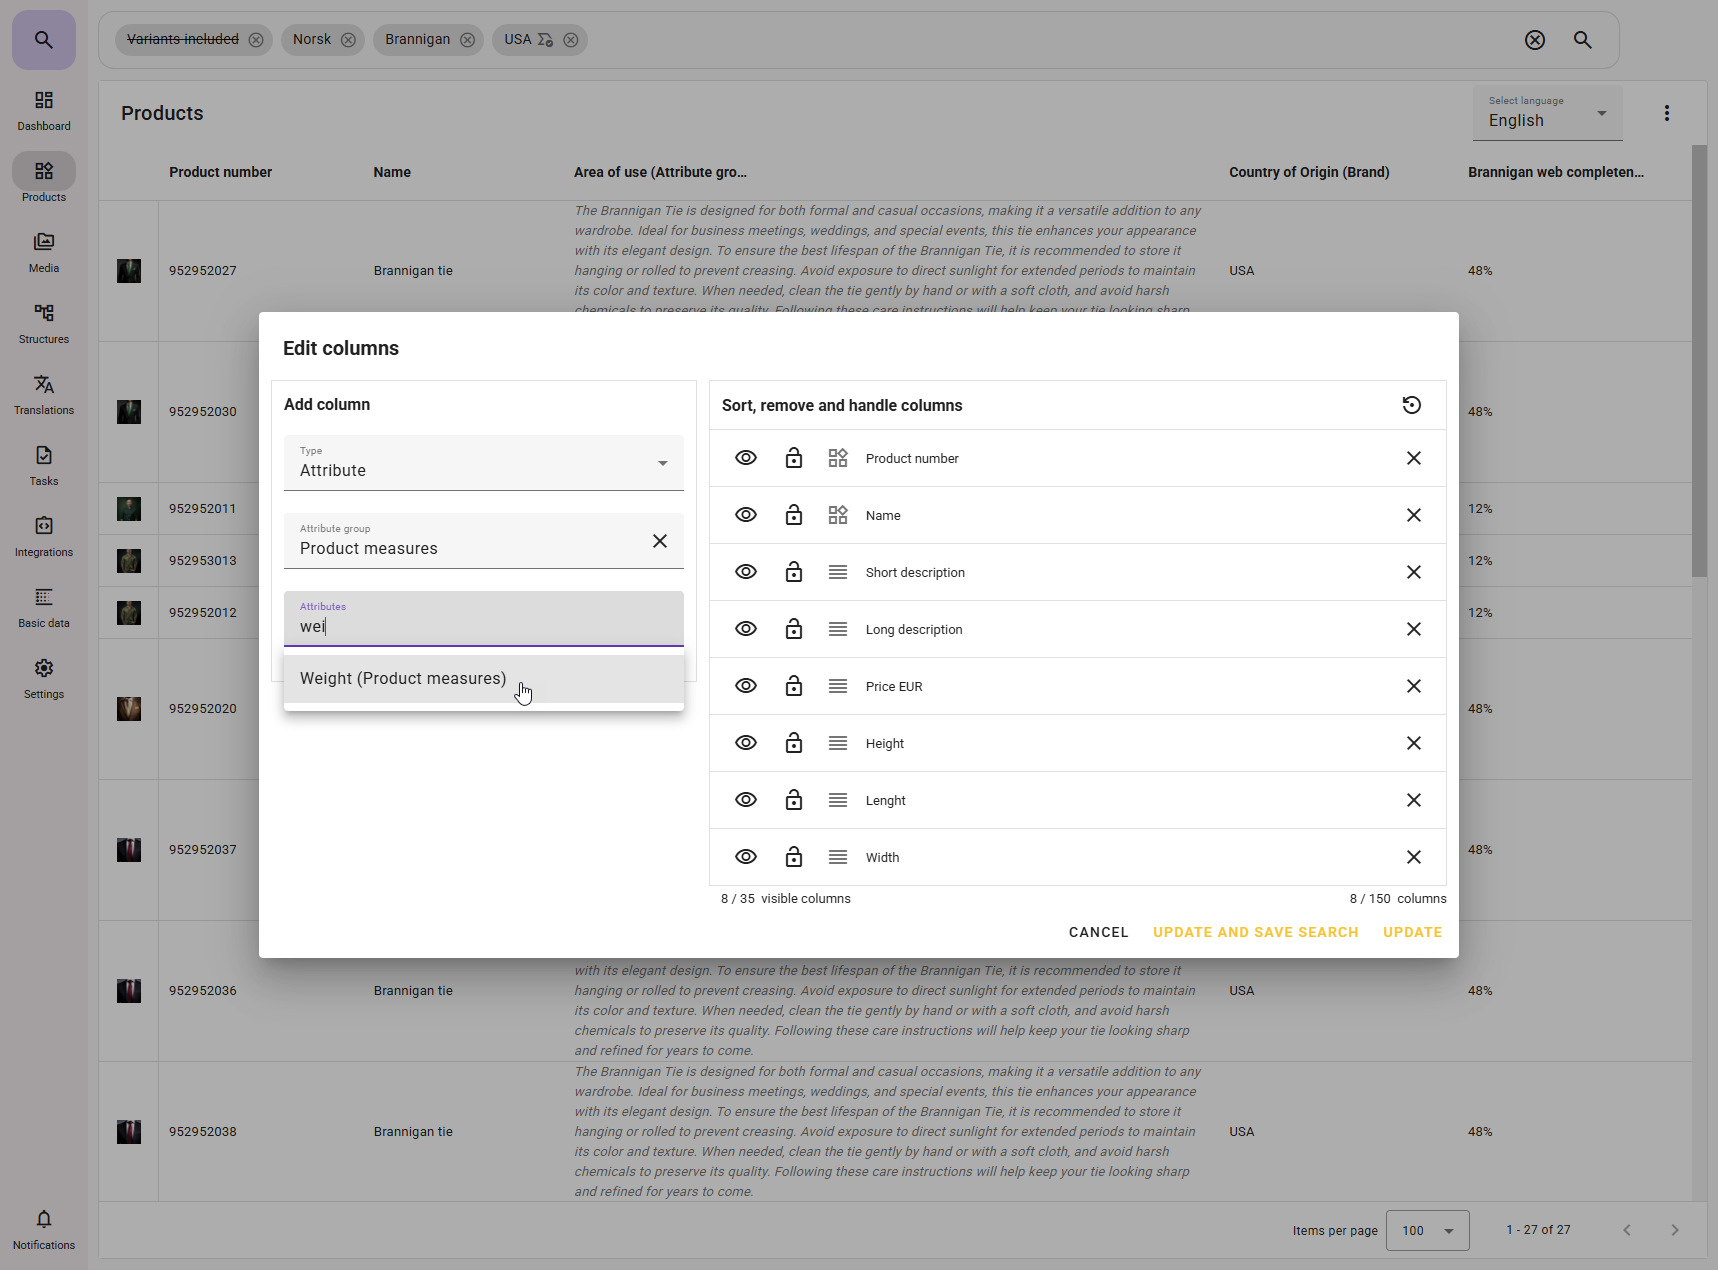Open the Notifications bell
The height and width of the screenshot is (1270, 1718).
click(44, 1228)
